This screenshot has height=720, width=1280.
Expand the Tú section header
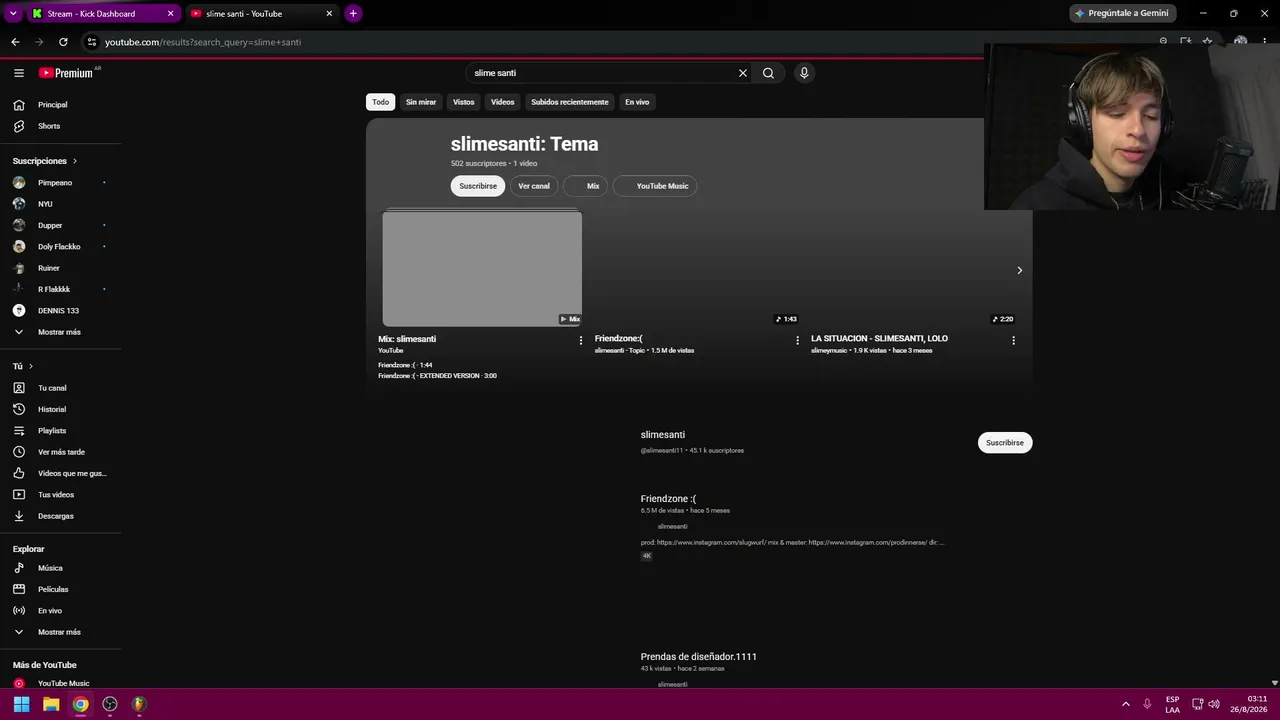click(23, 366)
